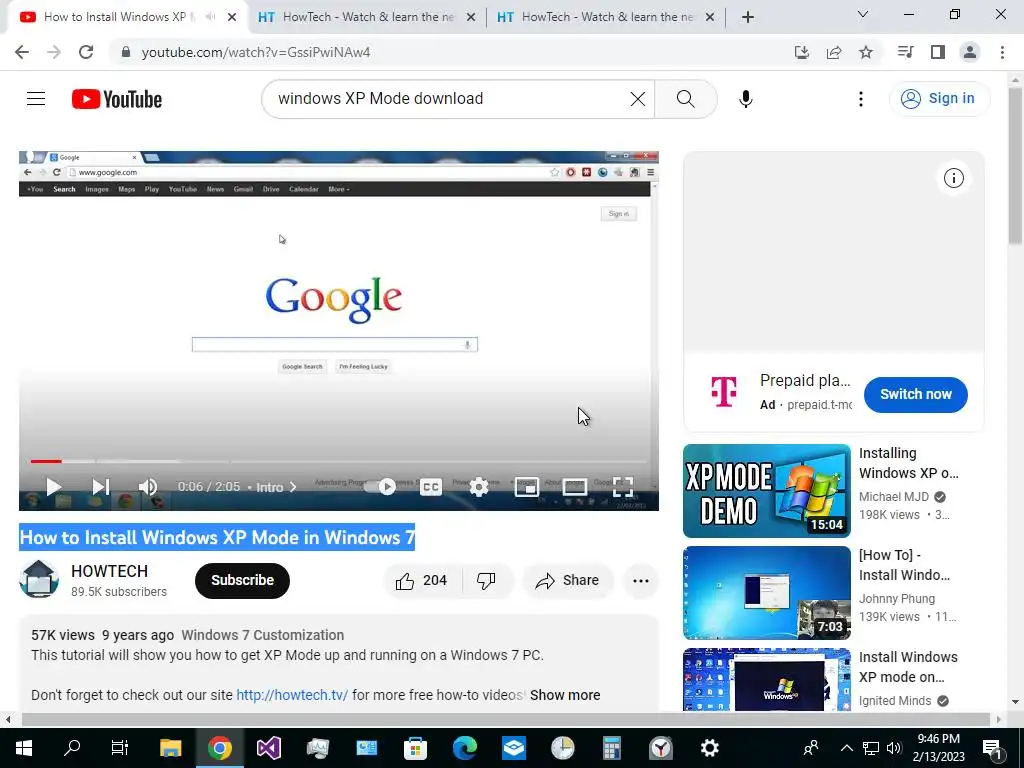Screen dimensions: 1024x768
Task: Start voice search with microphone
Action: [x=746, y=99]
